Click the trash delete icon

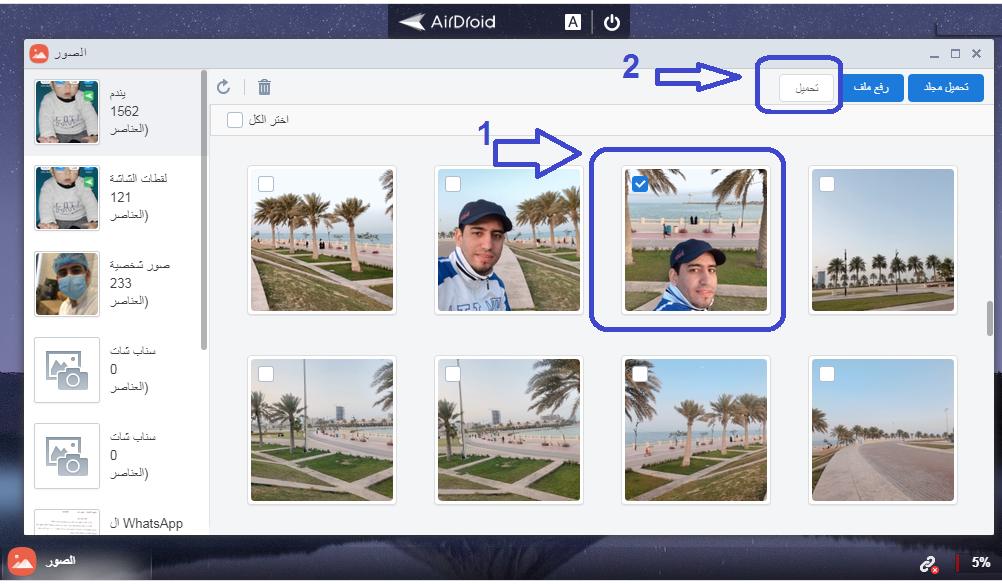(x=264, y=87)
